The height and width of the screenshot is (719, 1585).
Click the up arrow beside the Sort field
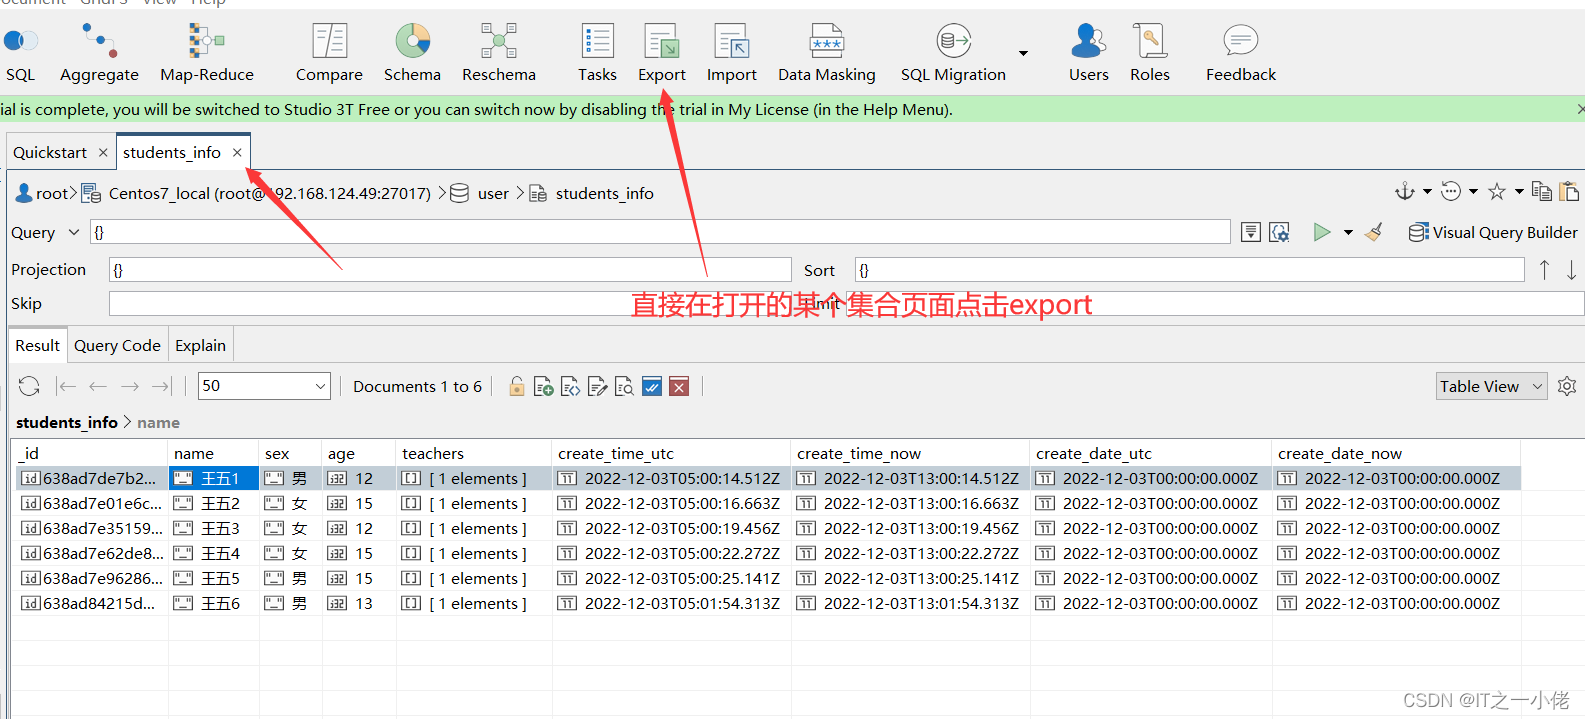coord(1545,270)
